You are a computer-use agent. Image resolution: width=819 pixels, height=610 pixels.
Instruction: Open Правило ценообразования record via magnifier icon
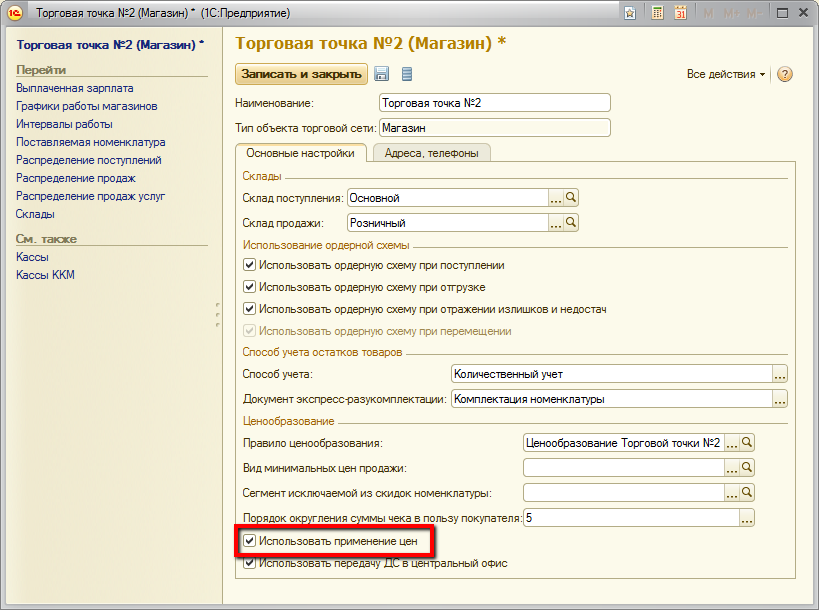746,443
